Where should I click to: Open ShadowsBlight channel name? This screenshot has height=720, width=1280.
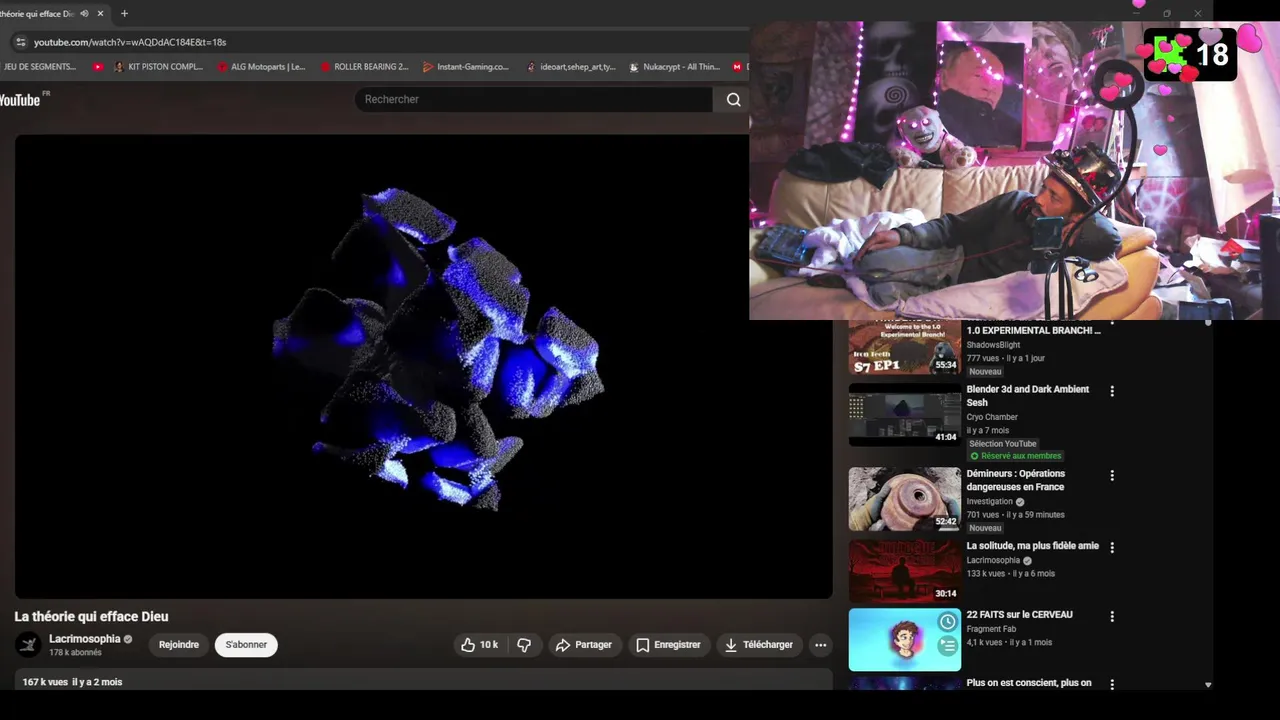[x=993, y=345]
